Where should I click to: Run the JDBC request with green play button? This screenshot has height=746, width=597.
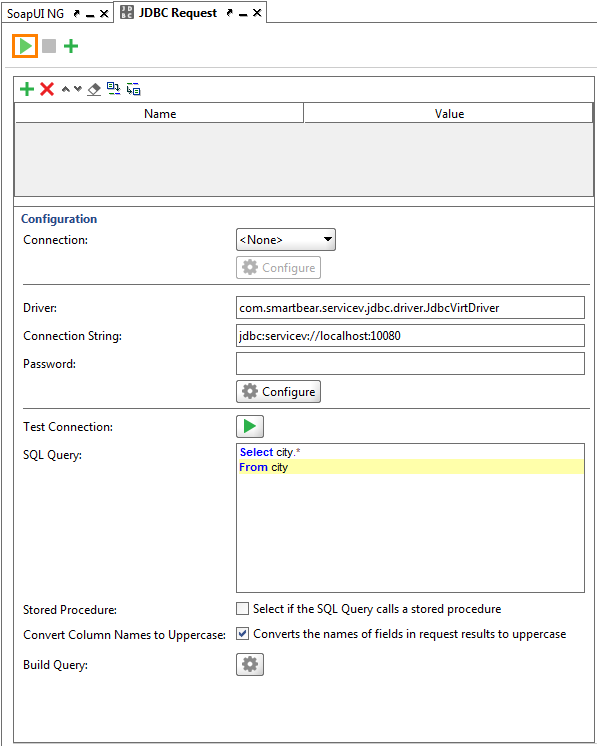click(25, 46)
